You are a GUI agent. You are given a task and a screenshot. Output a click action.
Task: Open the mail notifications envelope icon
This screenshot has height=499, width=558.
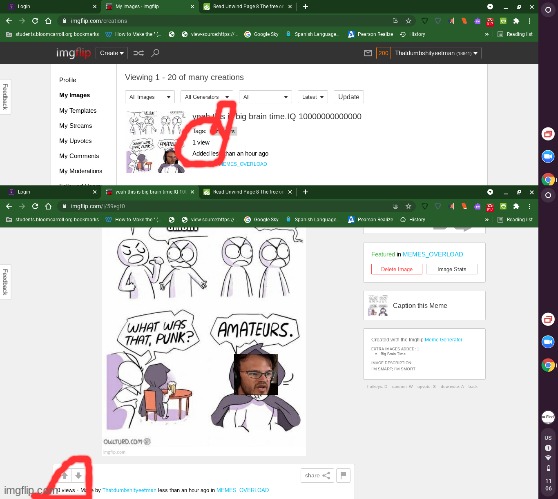pos(368,53)
